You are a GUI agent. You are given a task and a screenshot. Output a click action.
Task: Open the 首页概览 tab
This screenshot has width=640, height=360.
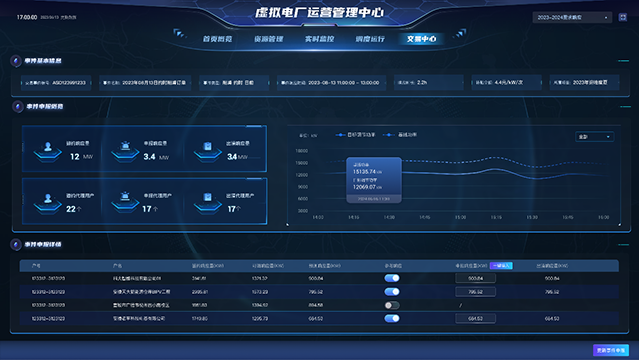[218, 39]
